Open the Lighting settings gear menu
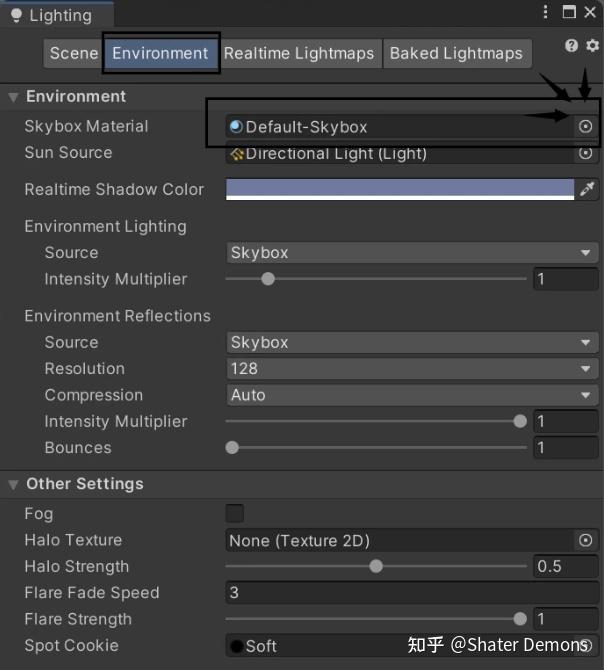This screenshot has width=604, height=670. (592, 45)
